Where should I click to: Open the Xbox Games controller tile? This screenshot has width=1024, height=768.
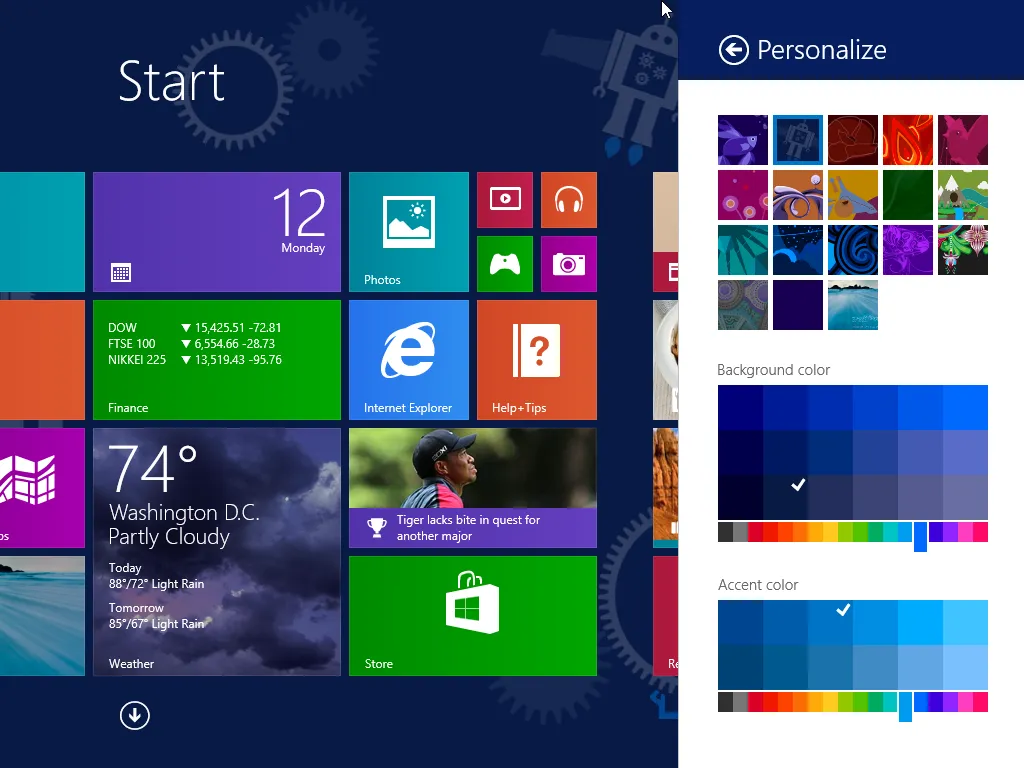point(505,264)
